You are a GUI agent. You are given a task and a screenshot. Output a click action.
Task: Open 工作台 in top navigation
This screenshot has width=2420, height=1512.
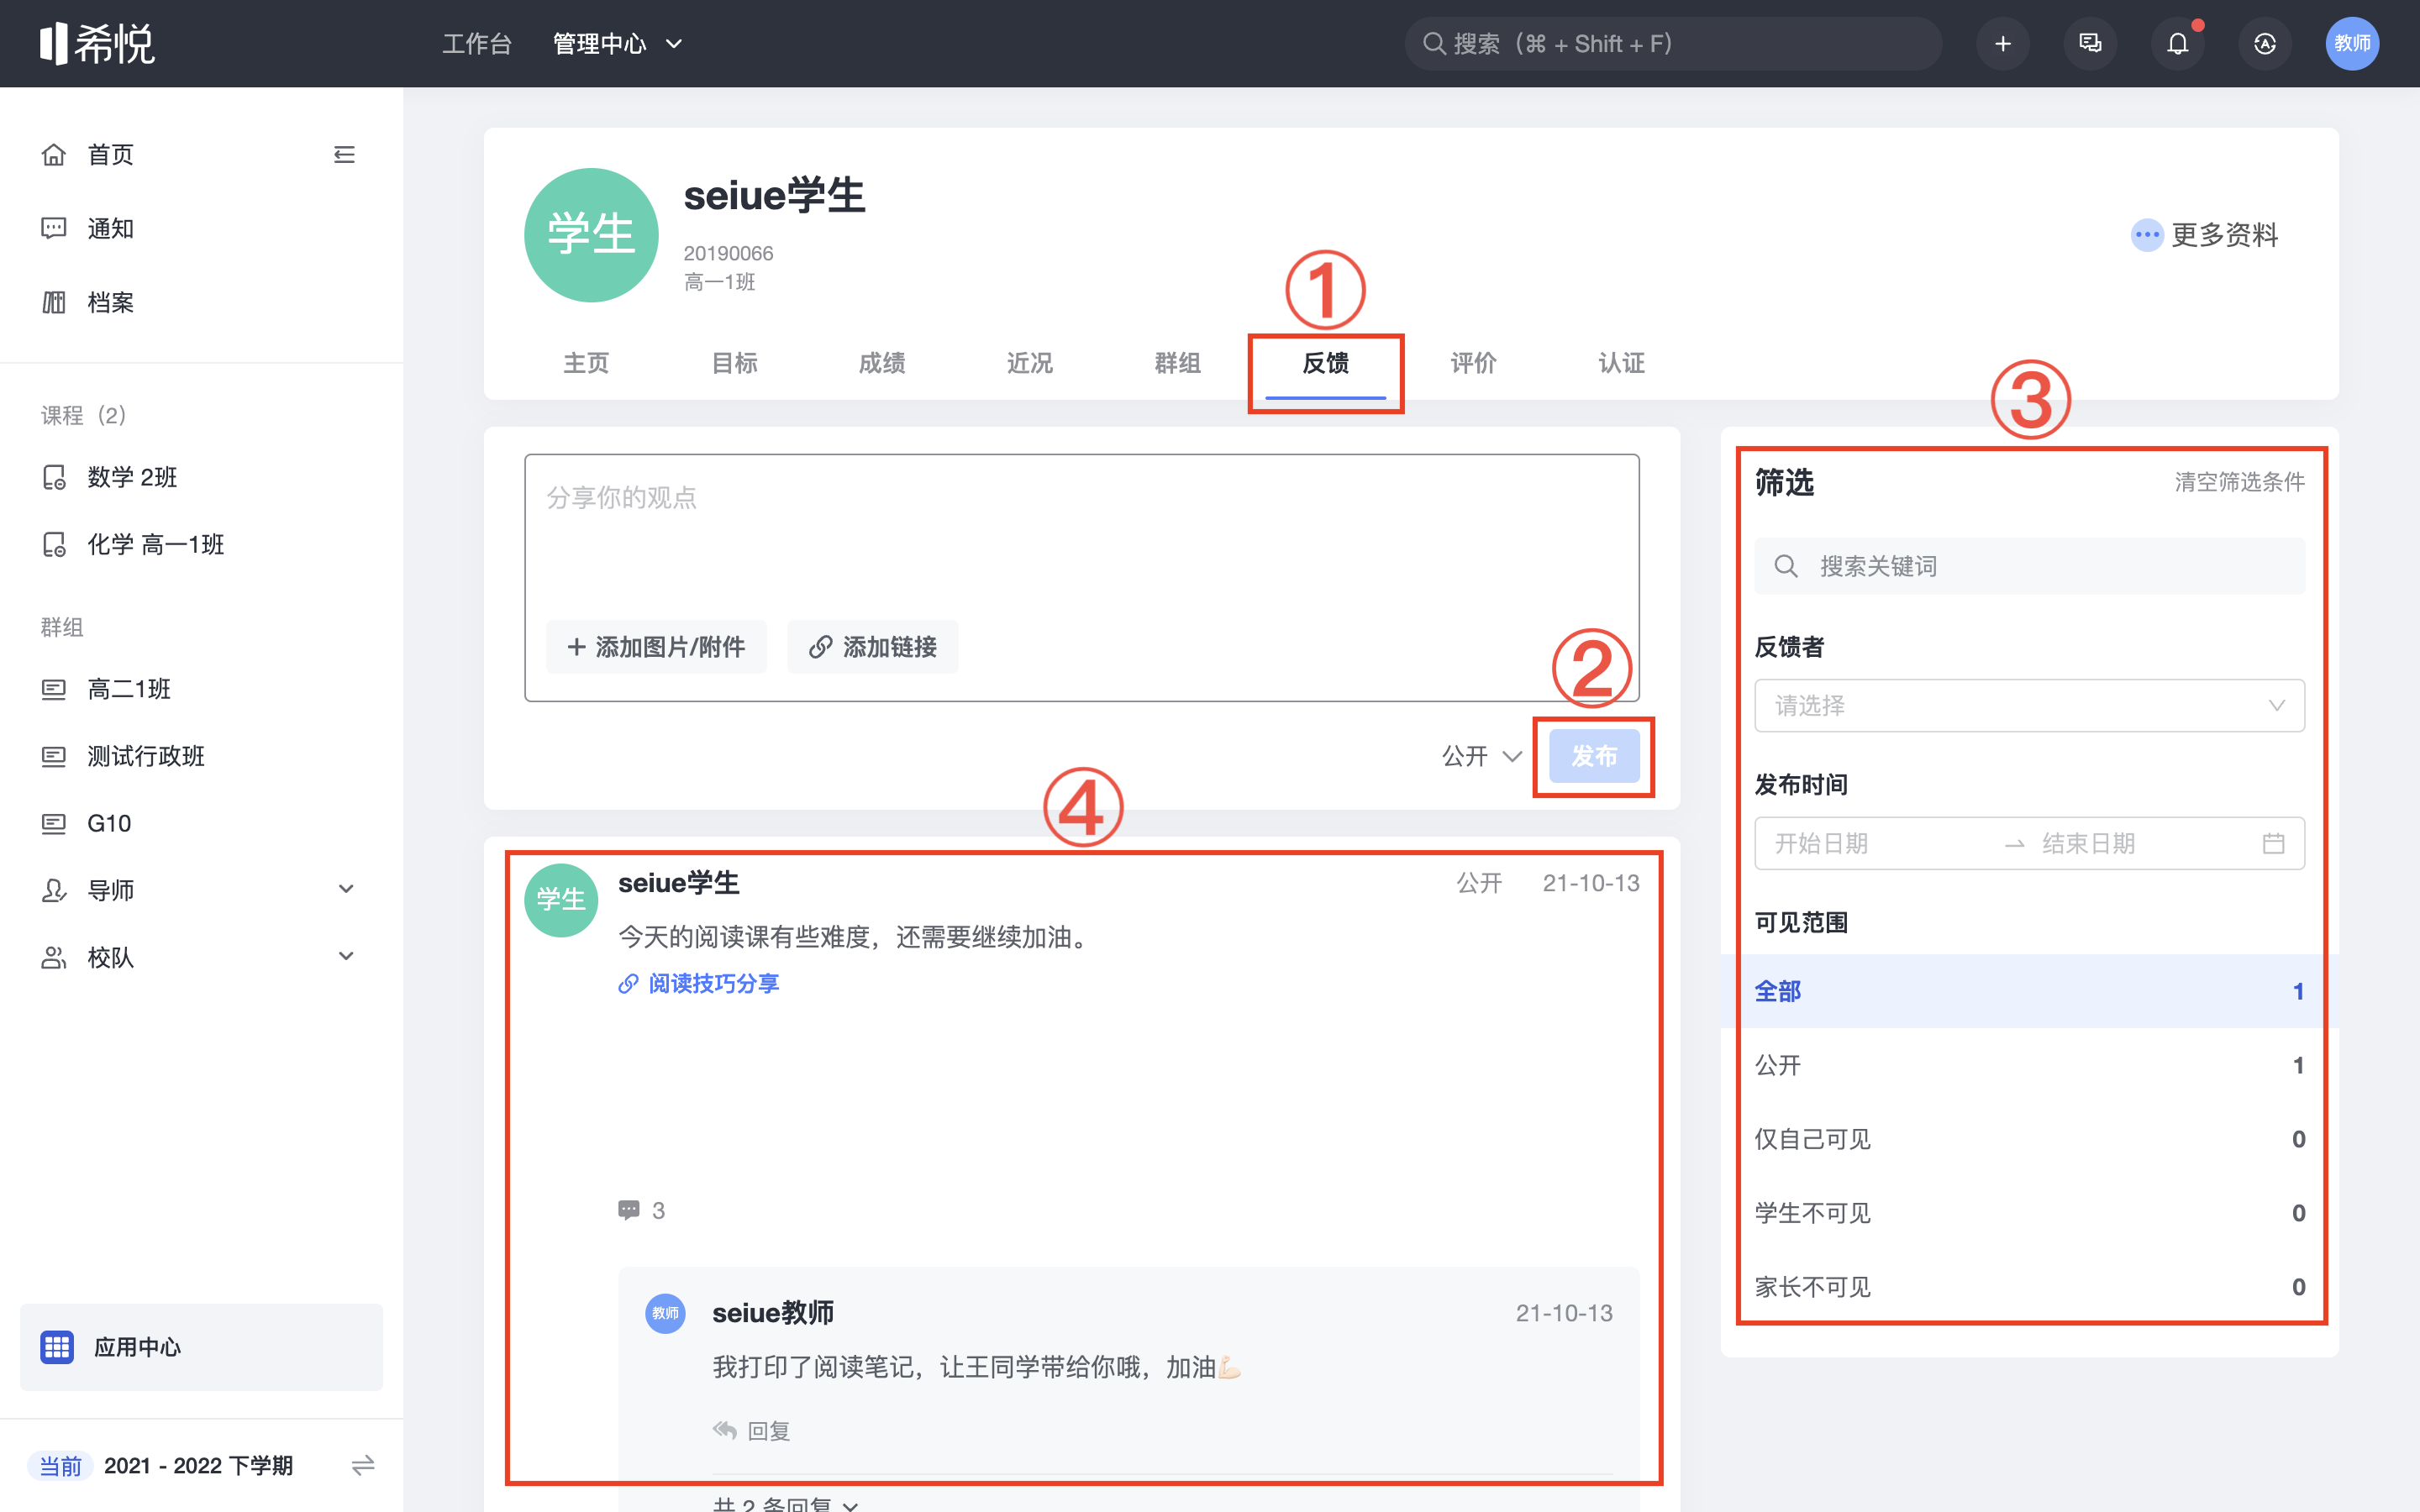pos(477,43)
